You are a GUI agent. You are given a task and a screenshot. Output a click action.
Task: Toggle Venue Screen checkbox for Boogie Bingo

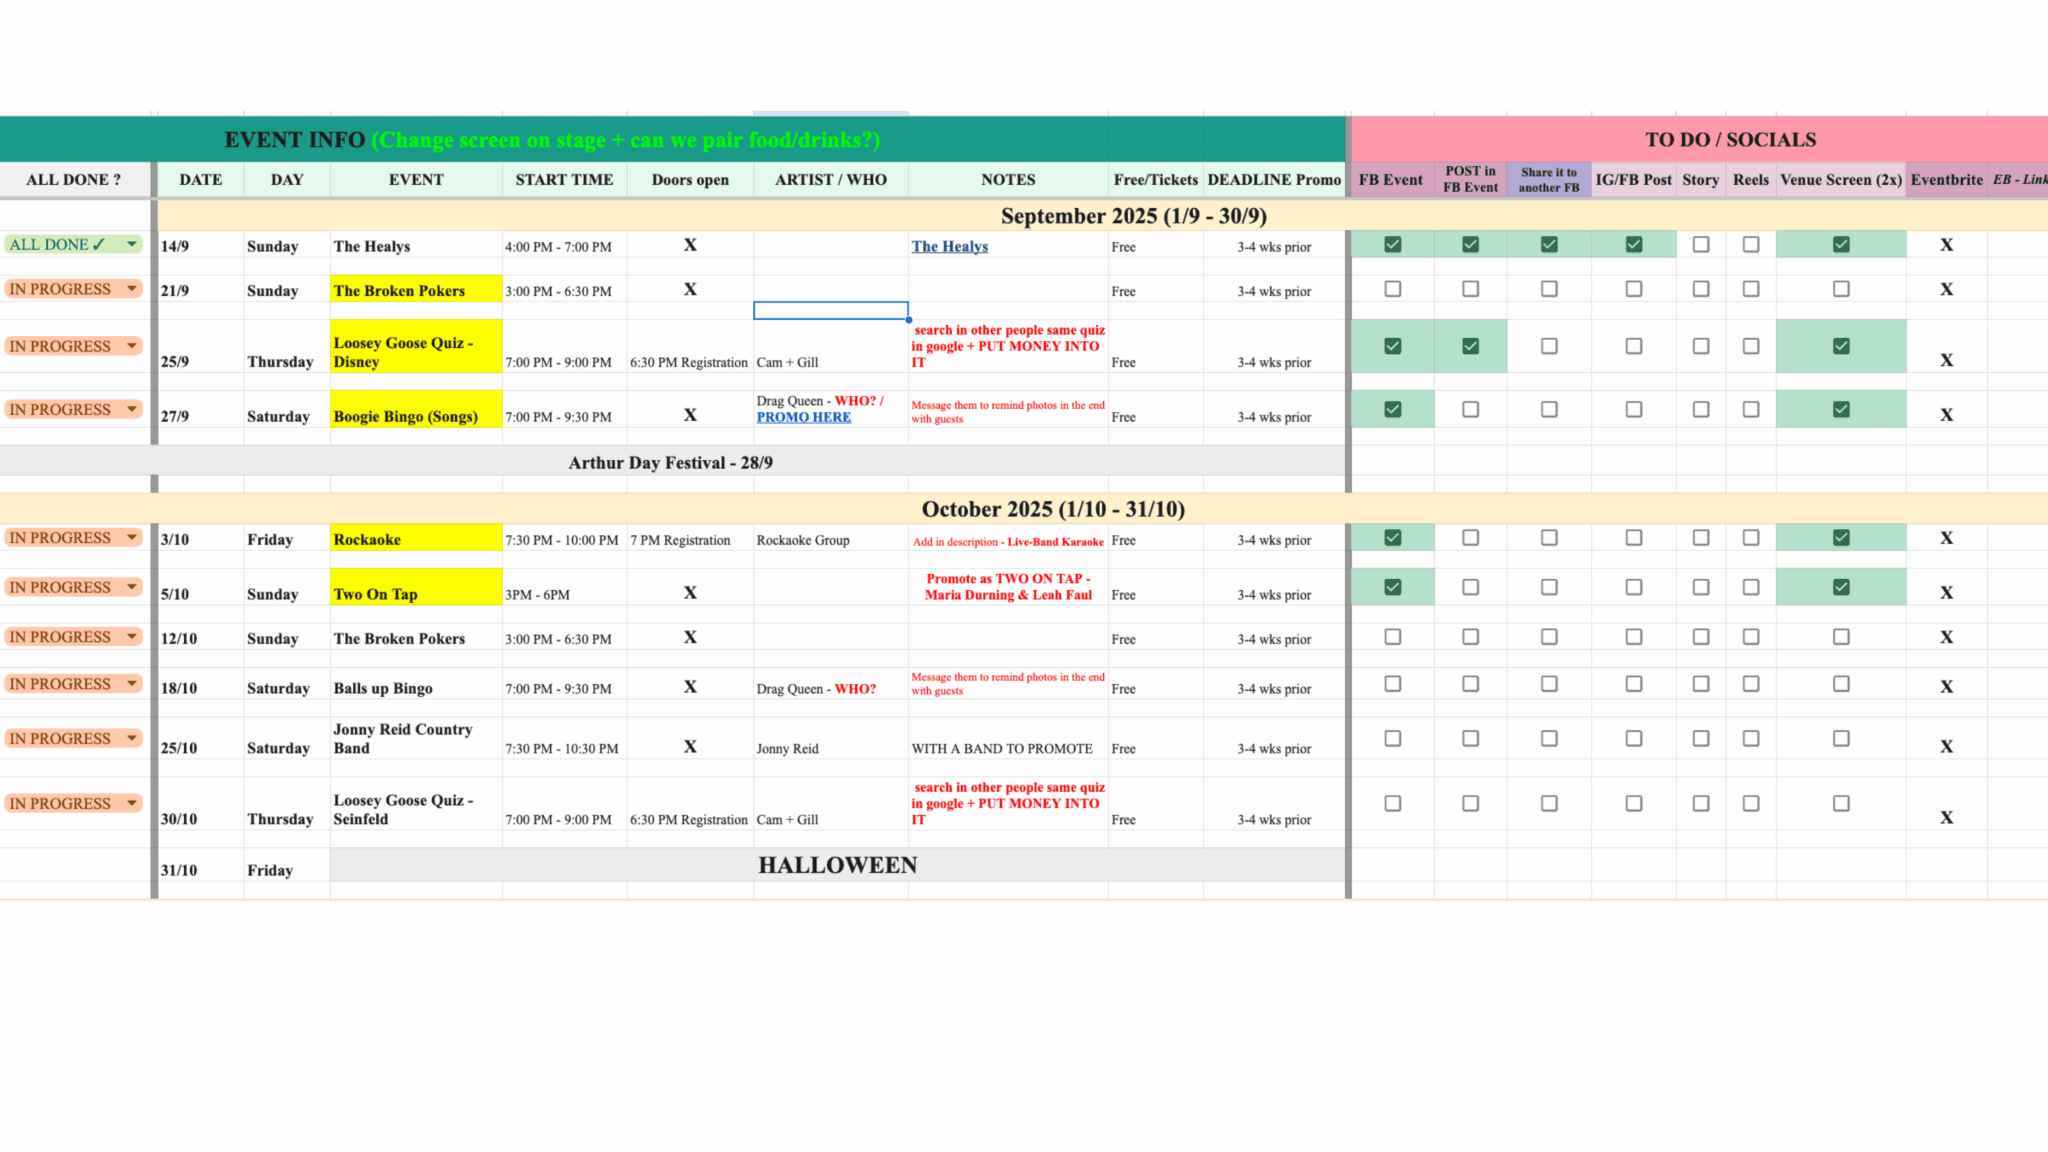pyautogui.click(x=1841, y=409)
